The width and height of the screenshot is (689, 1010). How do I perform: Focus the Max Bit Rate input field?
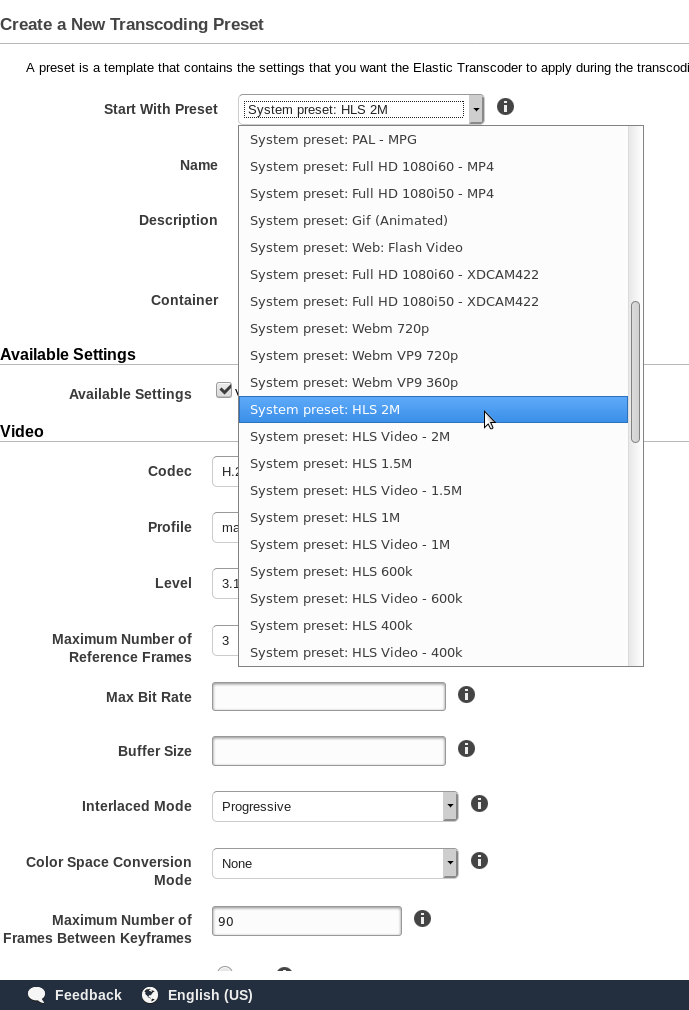(x=329, y=696)
